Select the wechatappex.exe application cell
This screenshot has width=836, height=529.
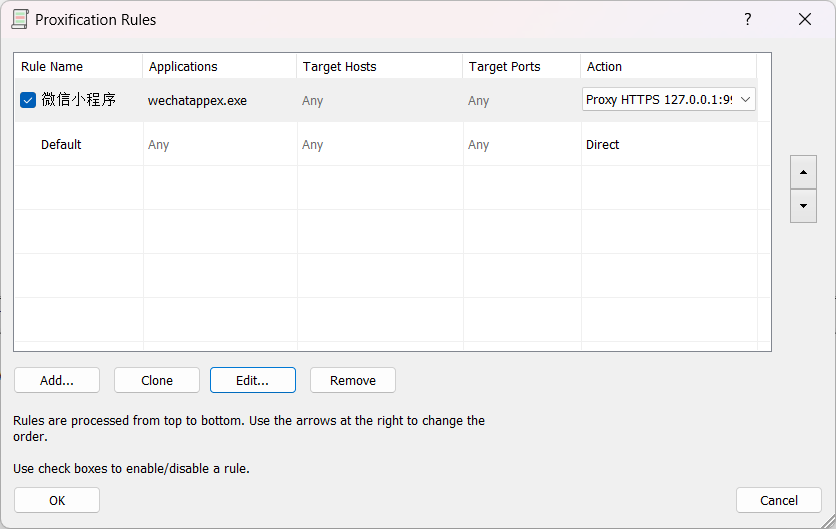(x=197, y=101)
